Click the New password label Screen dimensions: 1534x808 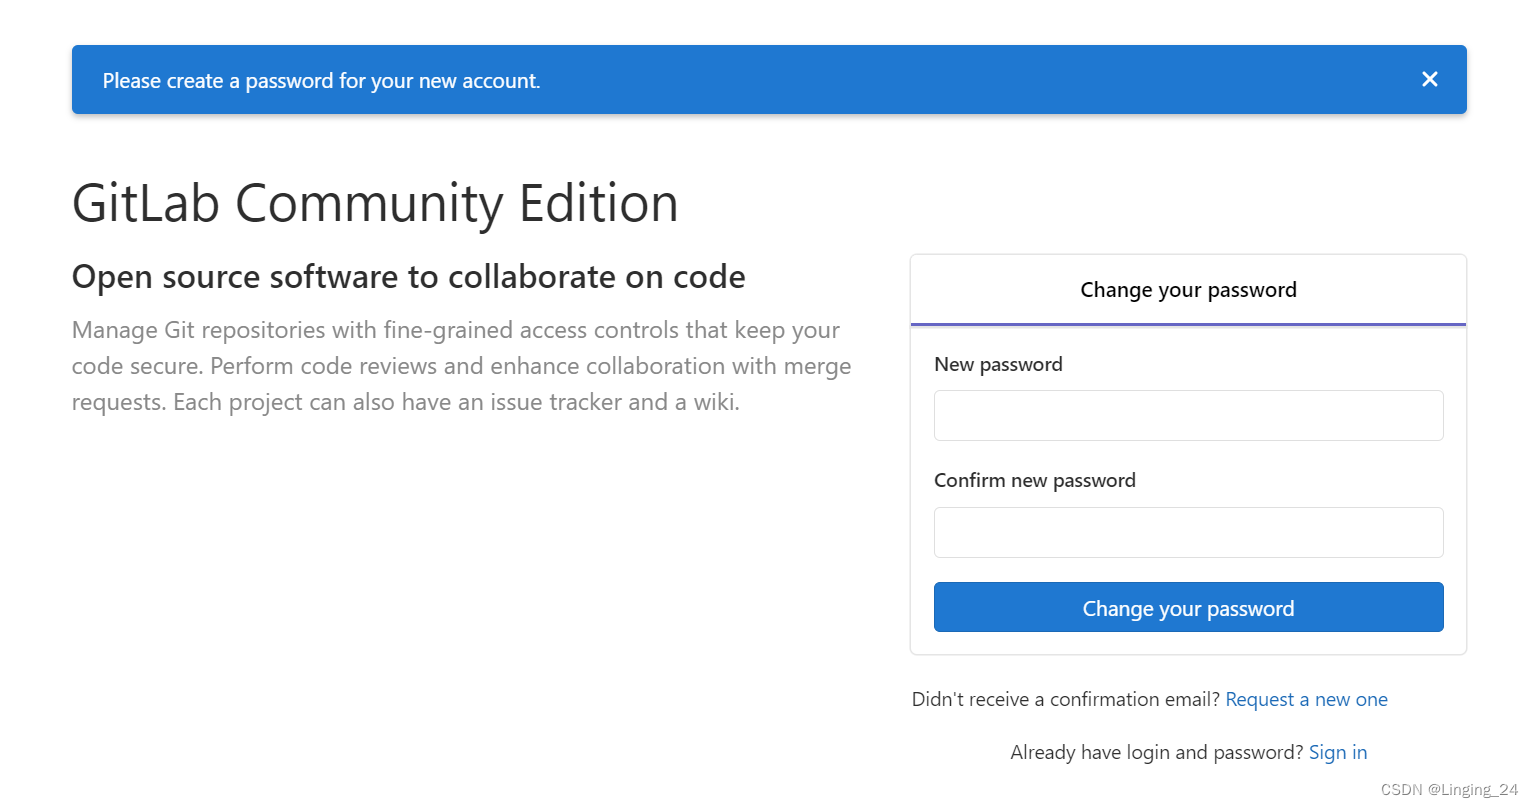coord(998,364)
